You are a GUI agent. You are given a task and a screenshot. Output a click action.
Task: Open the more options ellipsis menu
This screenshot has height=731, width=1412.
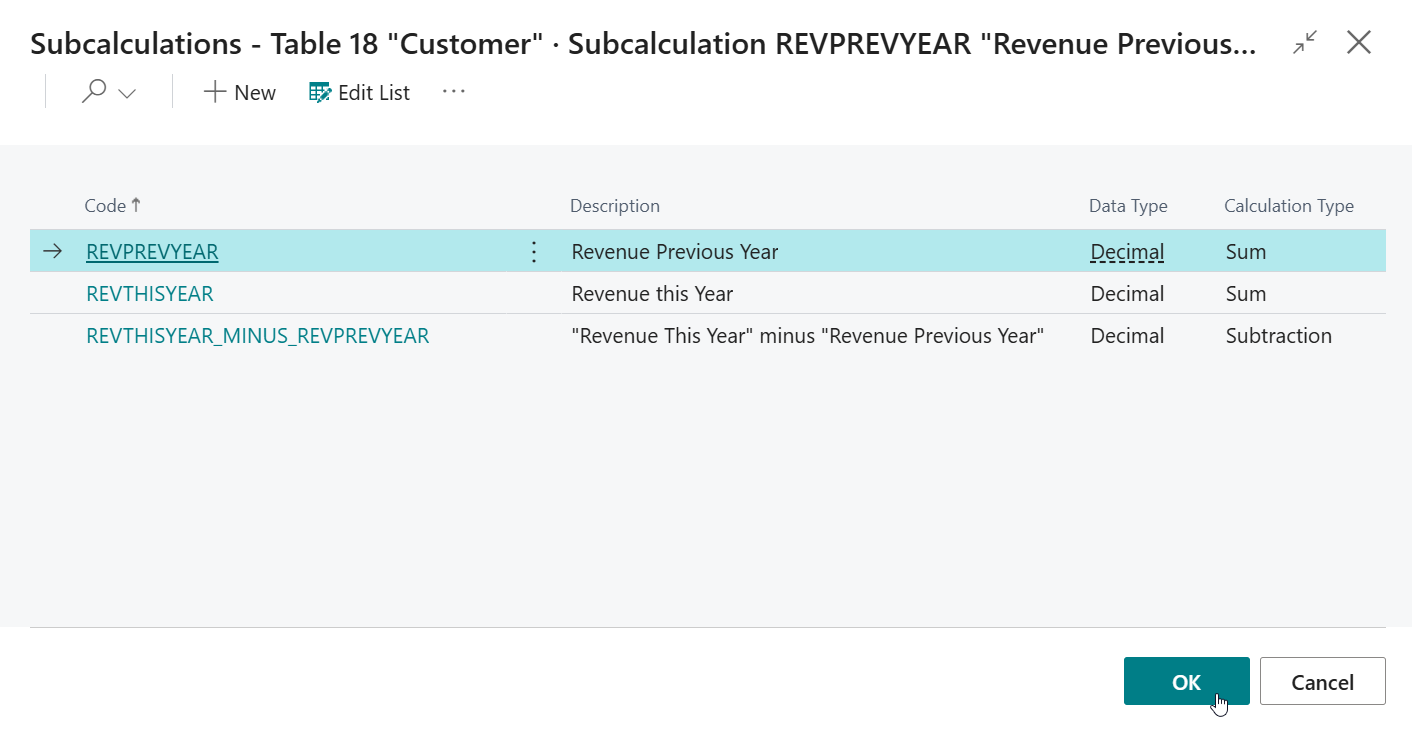pyautogui.click(x=454, y=91)
